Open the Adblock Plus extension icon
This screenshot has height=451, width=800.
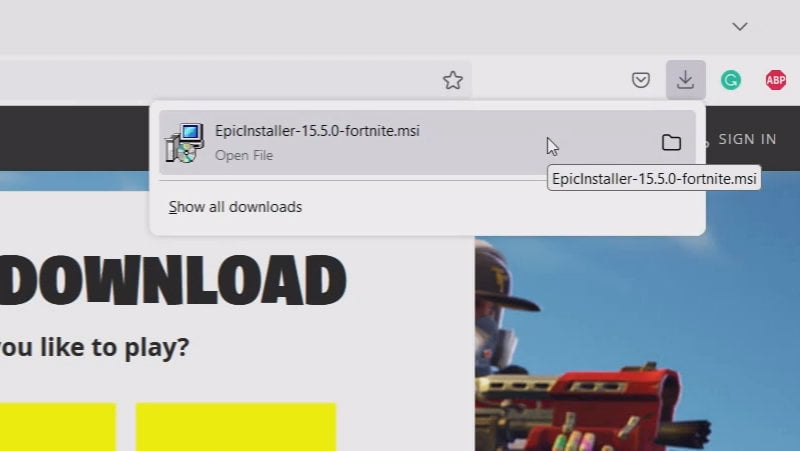776,80
